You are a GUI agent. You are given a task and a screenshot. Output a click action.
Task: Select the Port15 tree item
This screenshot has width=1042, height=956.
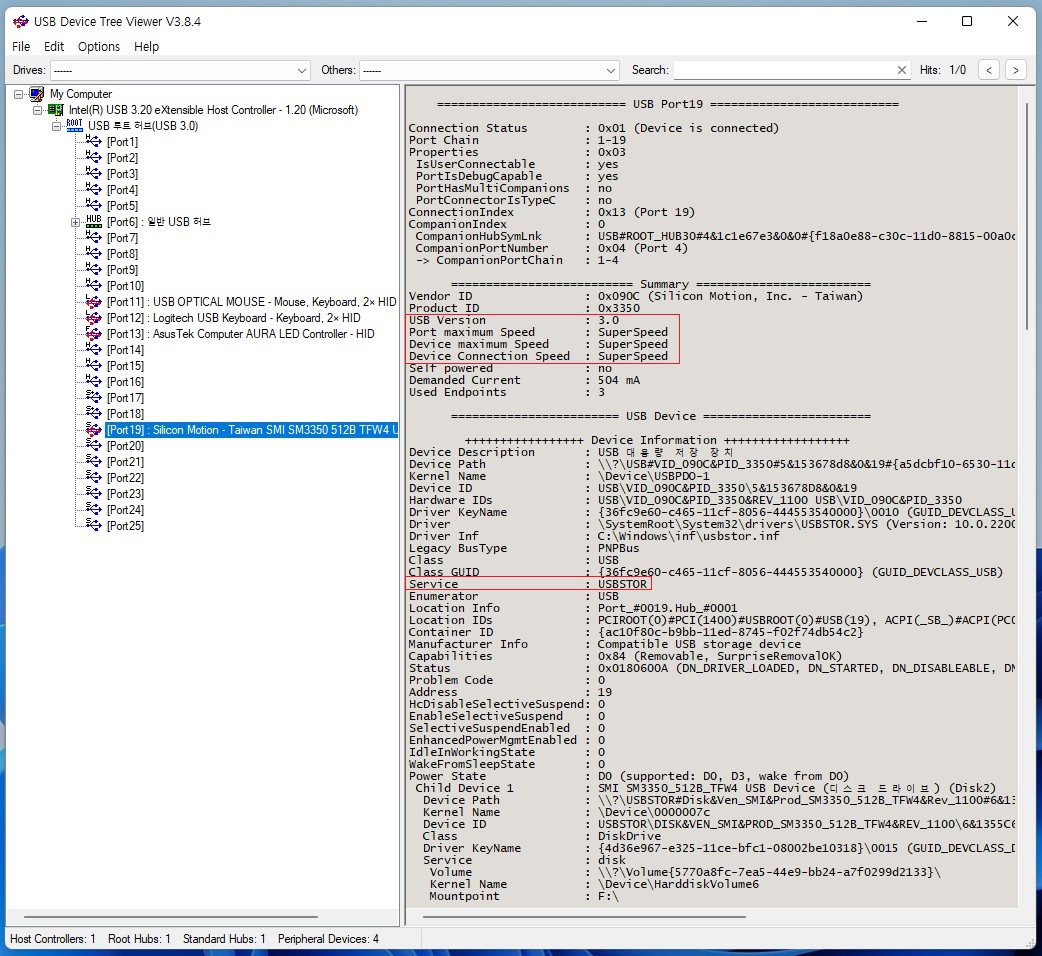125,365
